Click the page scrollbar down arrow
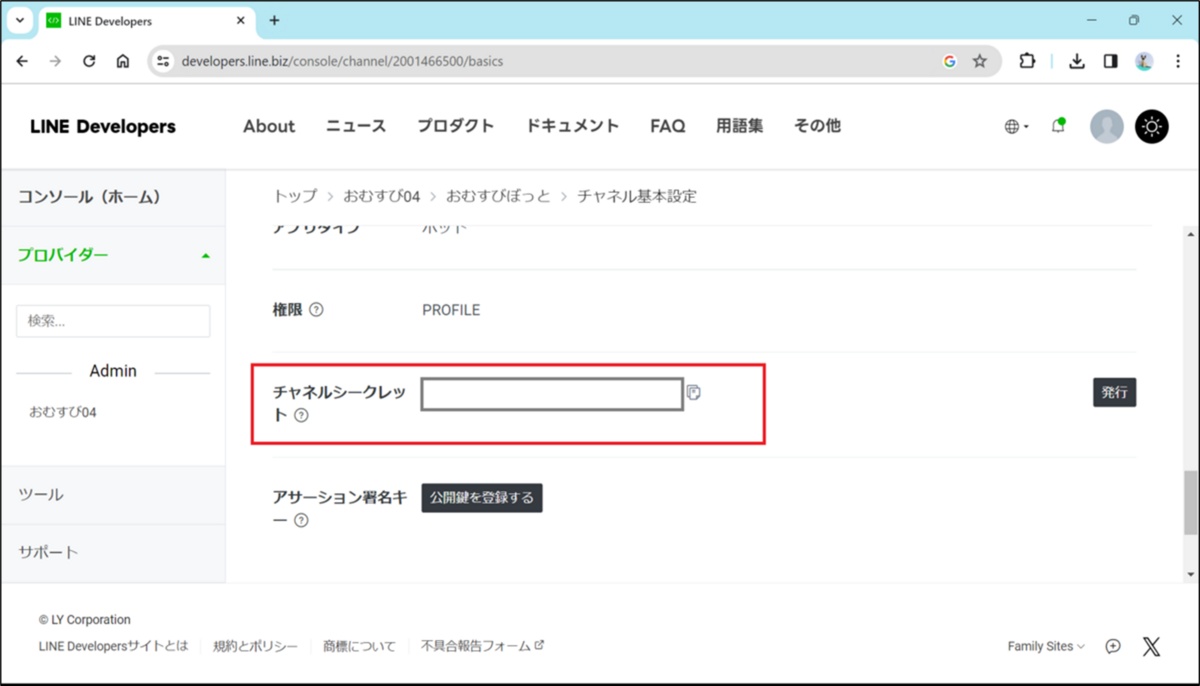The image size is (1200, 686). pos(1190,574)
